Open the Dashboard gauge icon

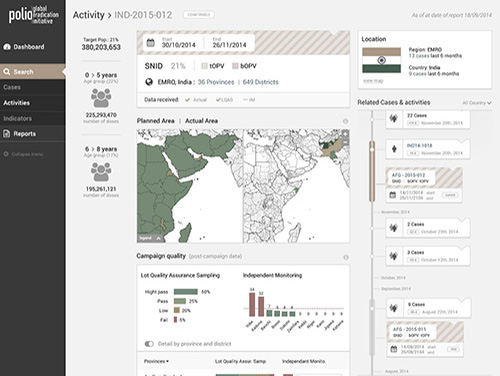pyautogui.click(x=7, y=47)
